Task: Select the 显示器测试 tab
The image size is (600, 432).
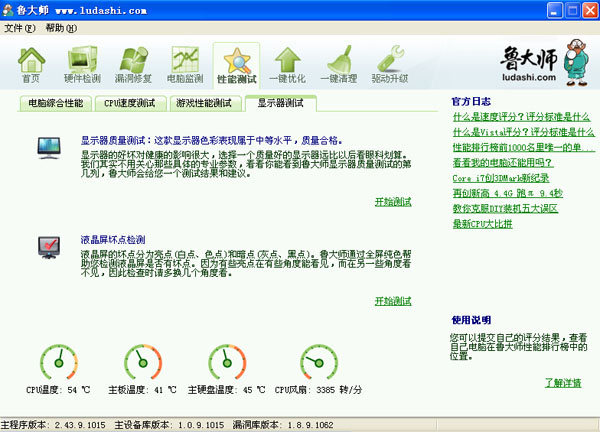Action: (x=280, y=103)
